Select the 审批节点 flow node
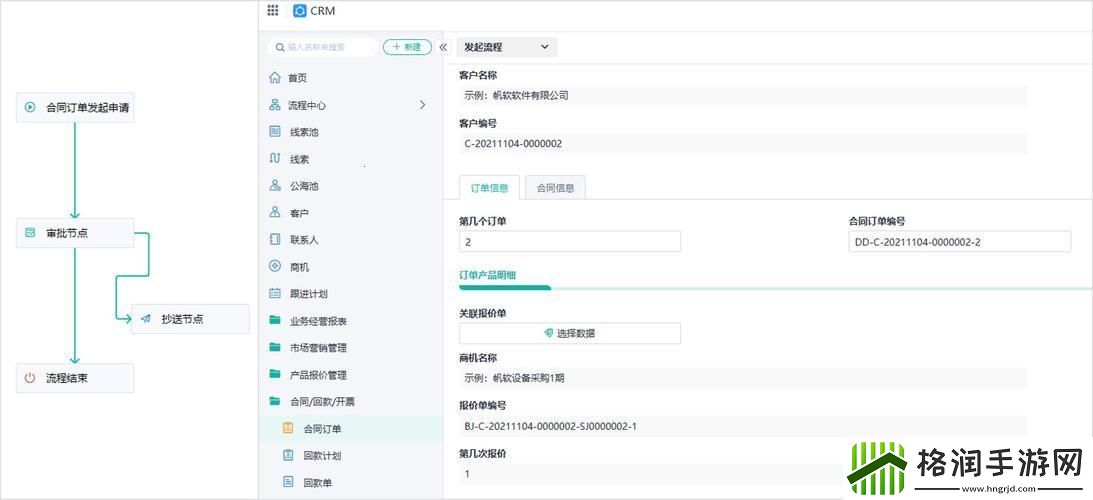 tap(75, 233)
